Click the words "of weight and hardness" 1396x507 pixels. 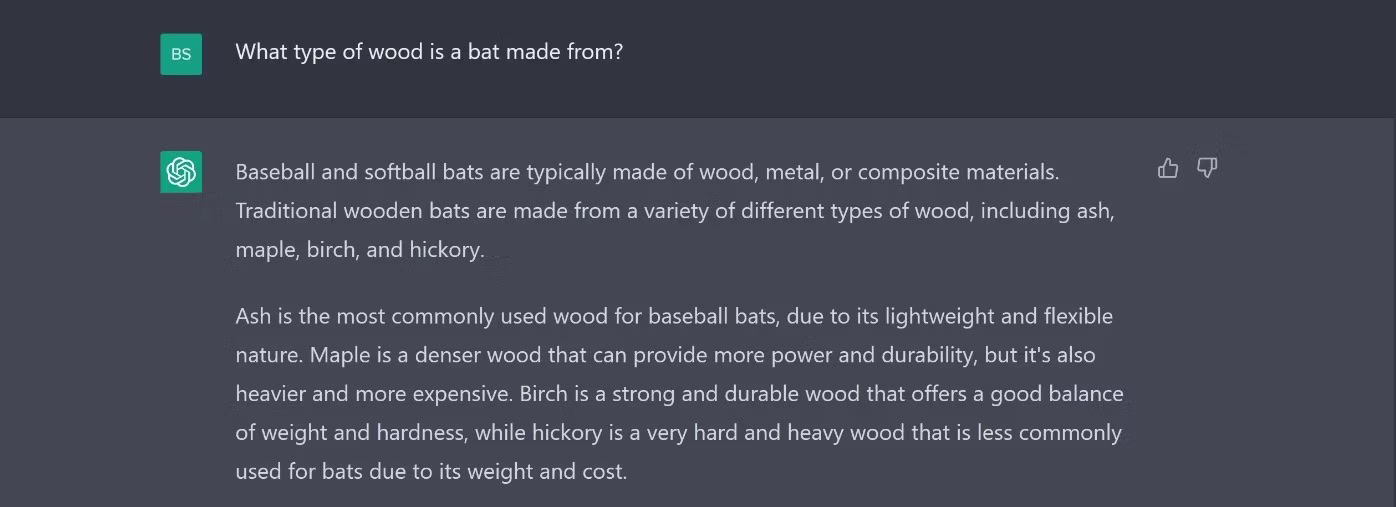(351, 433)
